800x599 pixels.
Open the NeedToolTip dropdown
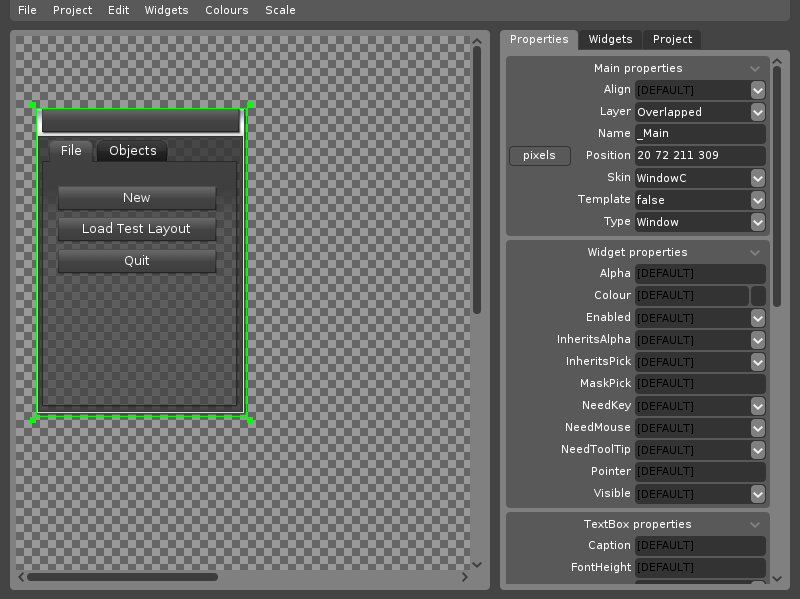click(758, 450)
